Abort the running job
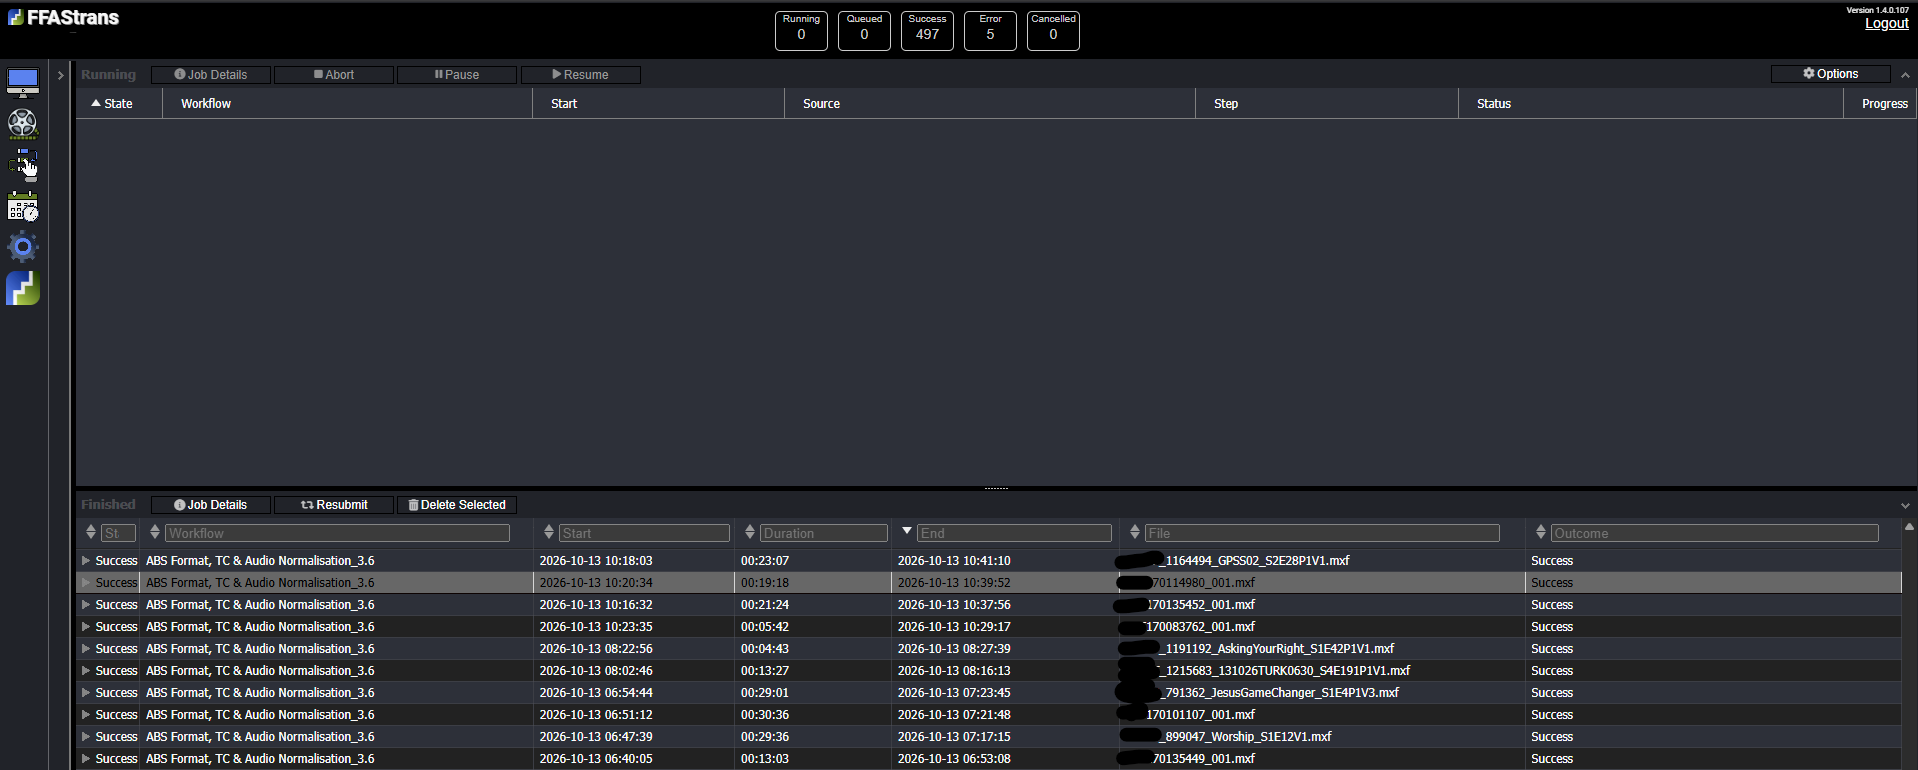This screenshot has width=1918, height=770. click(x=334, y=75)
